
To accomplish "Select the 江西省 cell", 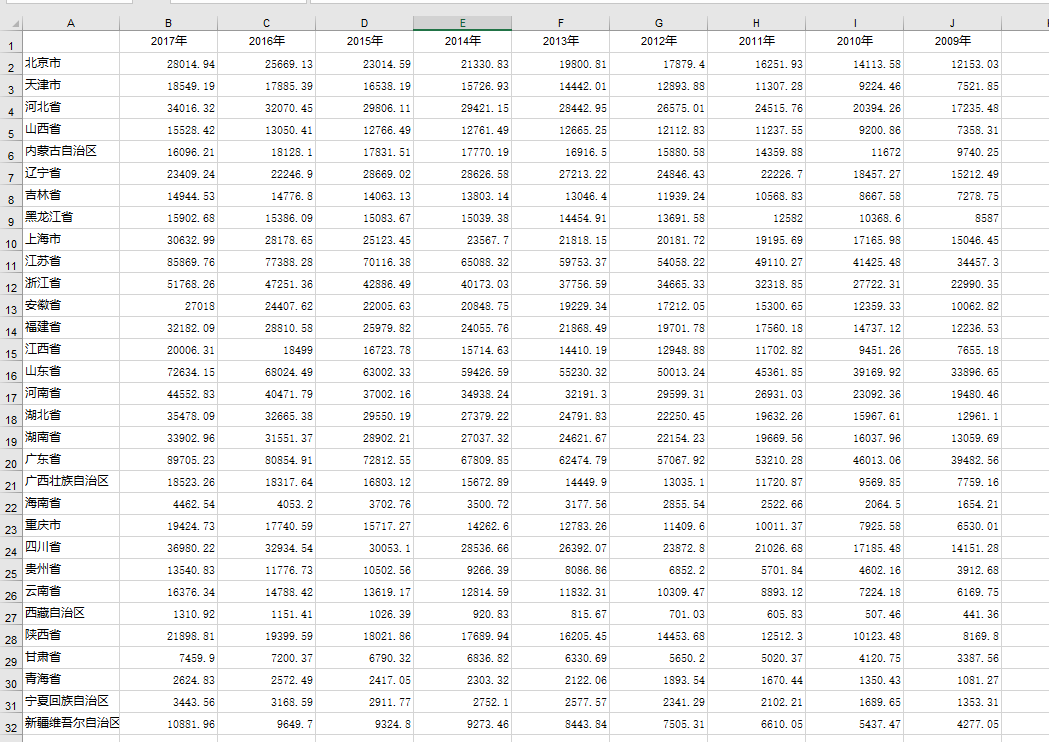I will (71, 350).
